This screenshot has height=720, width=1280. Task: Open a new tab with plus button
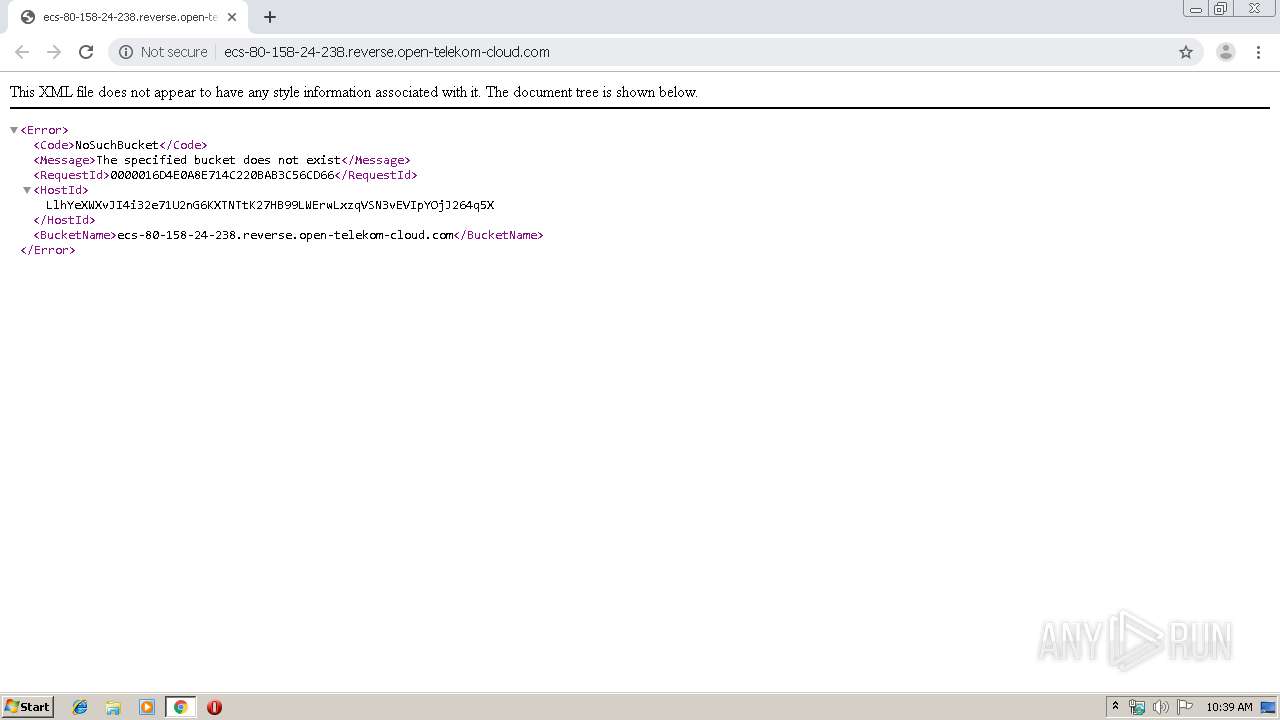point(269,17)
